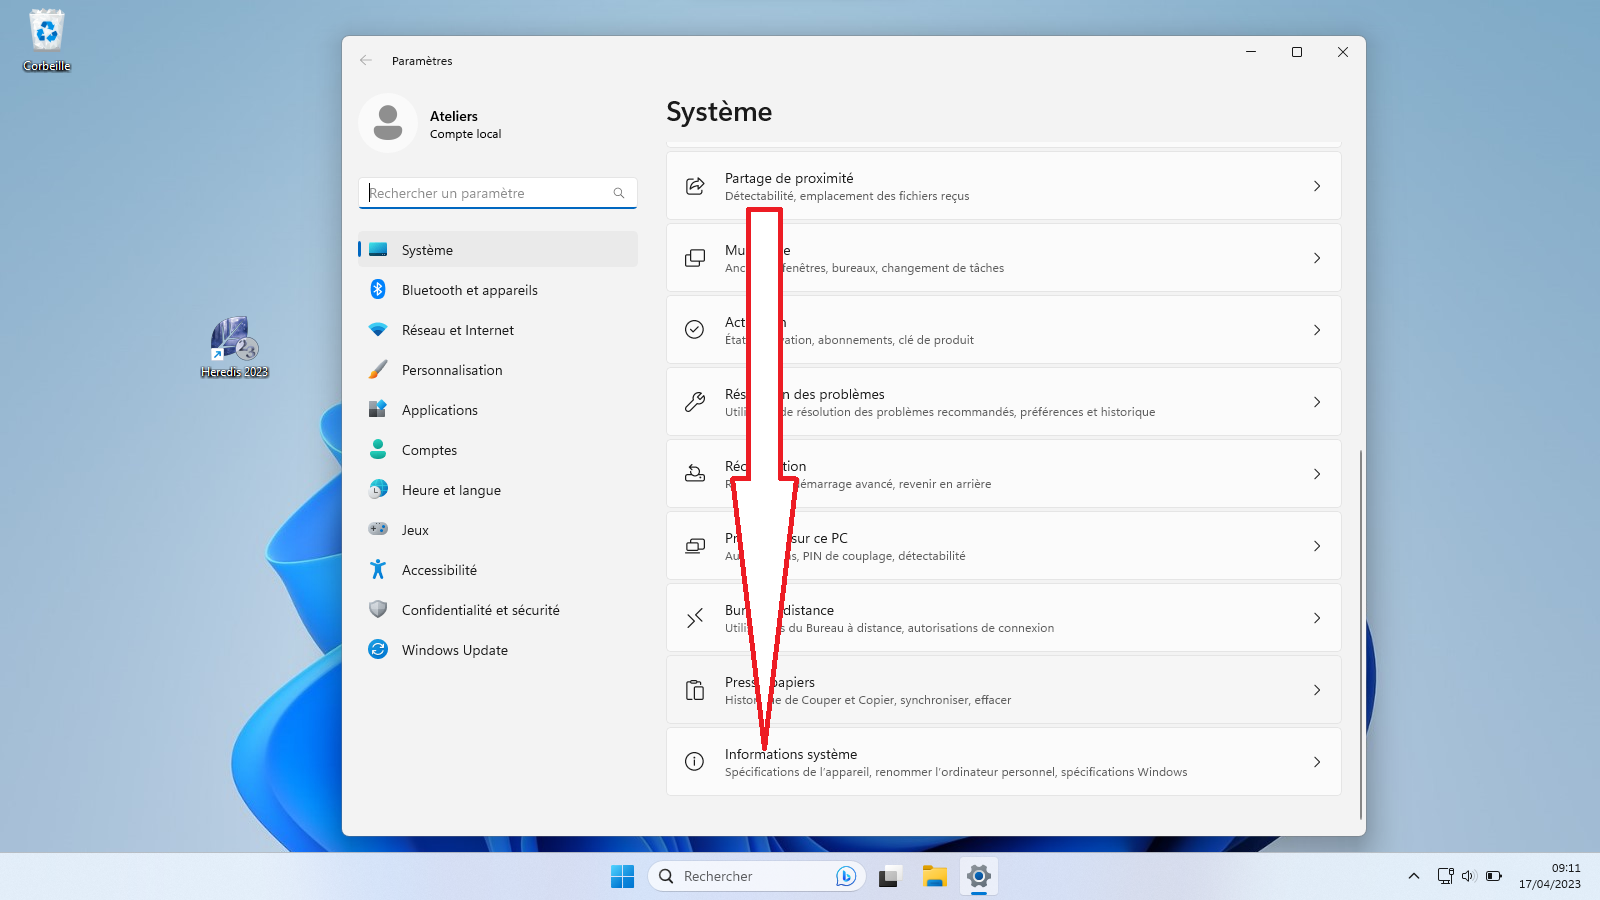The height and width of the screenshot is (900, 1600).
Task: Click the back arrow in Paramètres
Action: [x=366, y=61]
